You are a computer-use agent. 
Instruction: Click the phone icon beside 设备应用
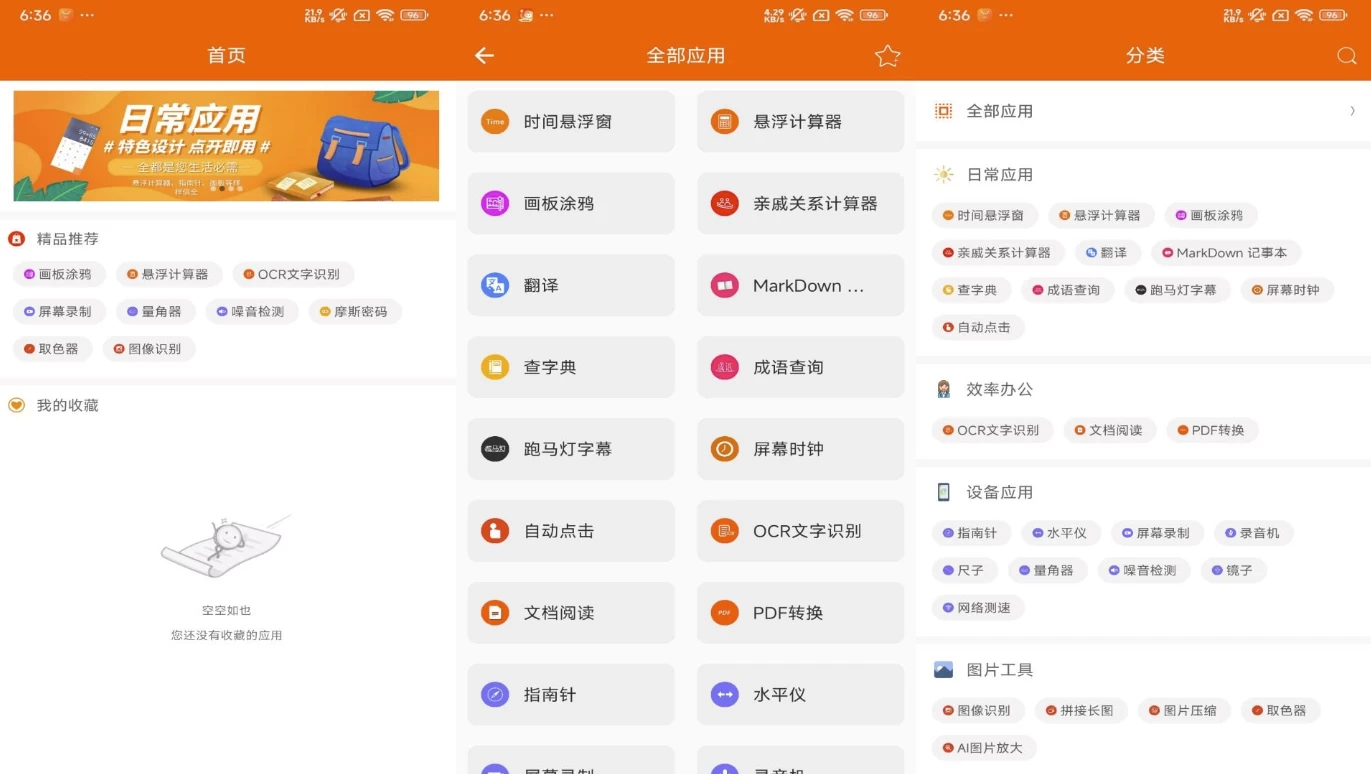point(943,492)
